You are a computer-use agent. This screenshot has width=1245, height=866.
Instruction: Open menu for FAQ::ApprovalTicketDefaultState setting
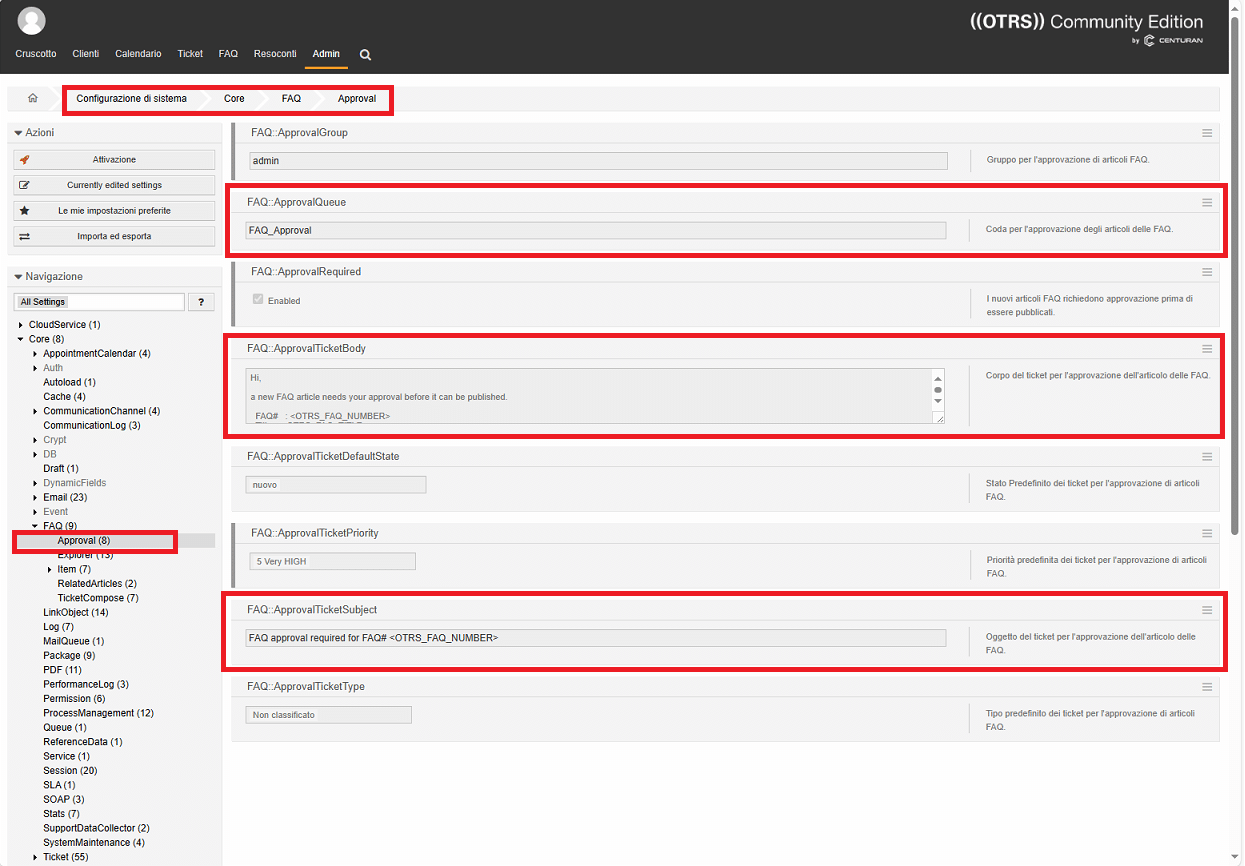pyautogui.click(x=1207, y=456)
